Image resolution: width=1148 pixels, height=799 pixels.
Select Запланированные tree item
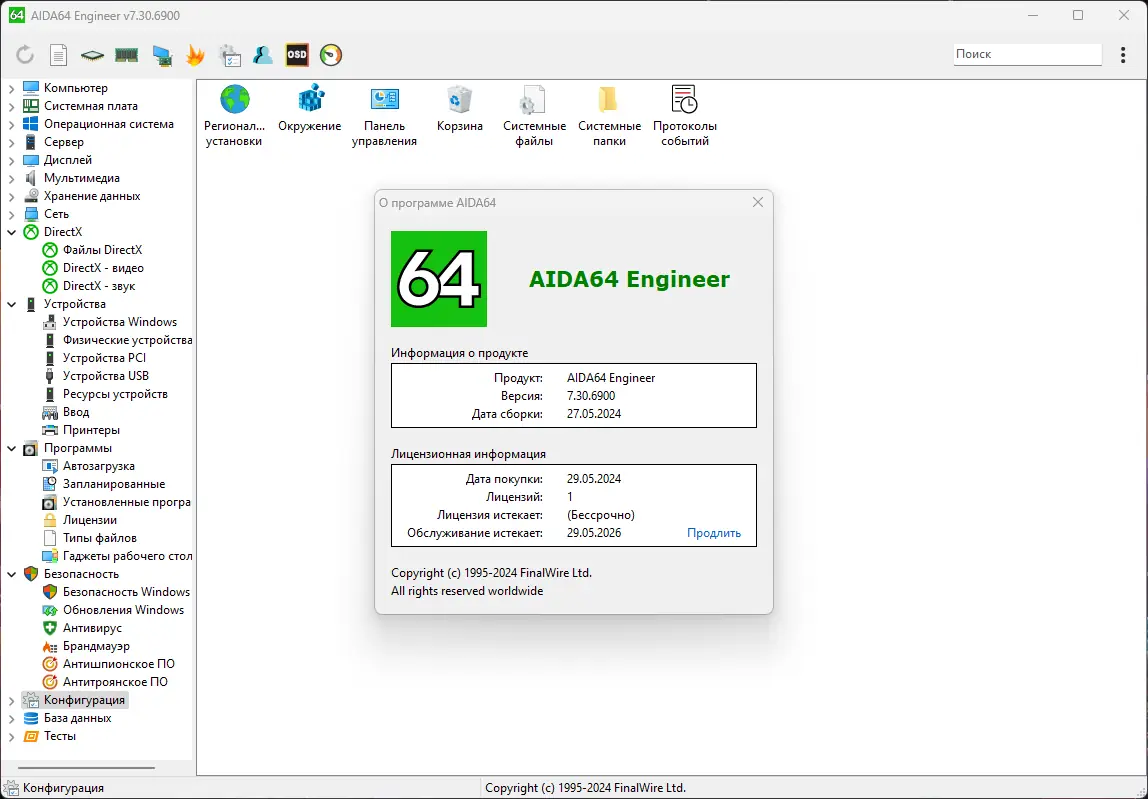113,484
